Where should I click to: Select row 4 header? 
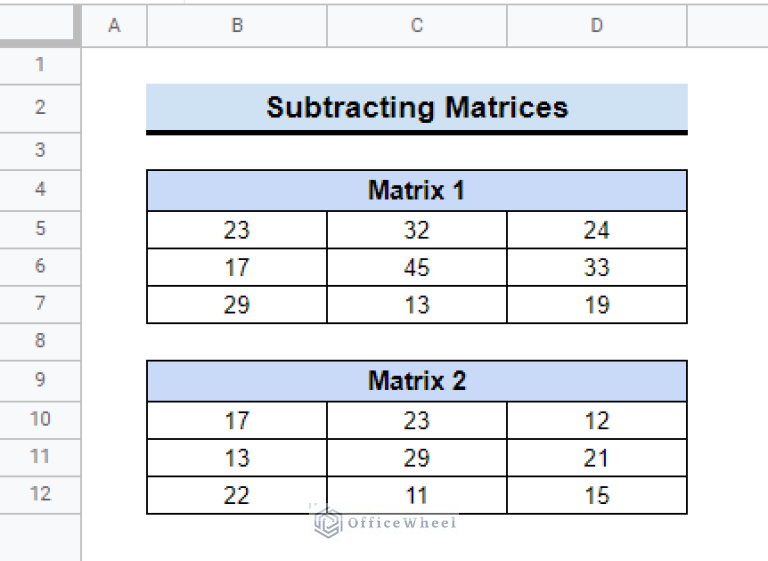tap(40, 189)
